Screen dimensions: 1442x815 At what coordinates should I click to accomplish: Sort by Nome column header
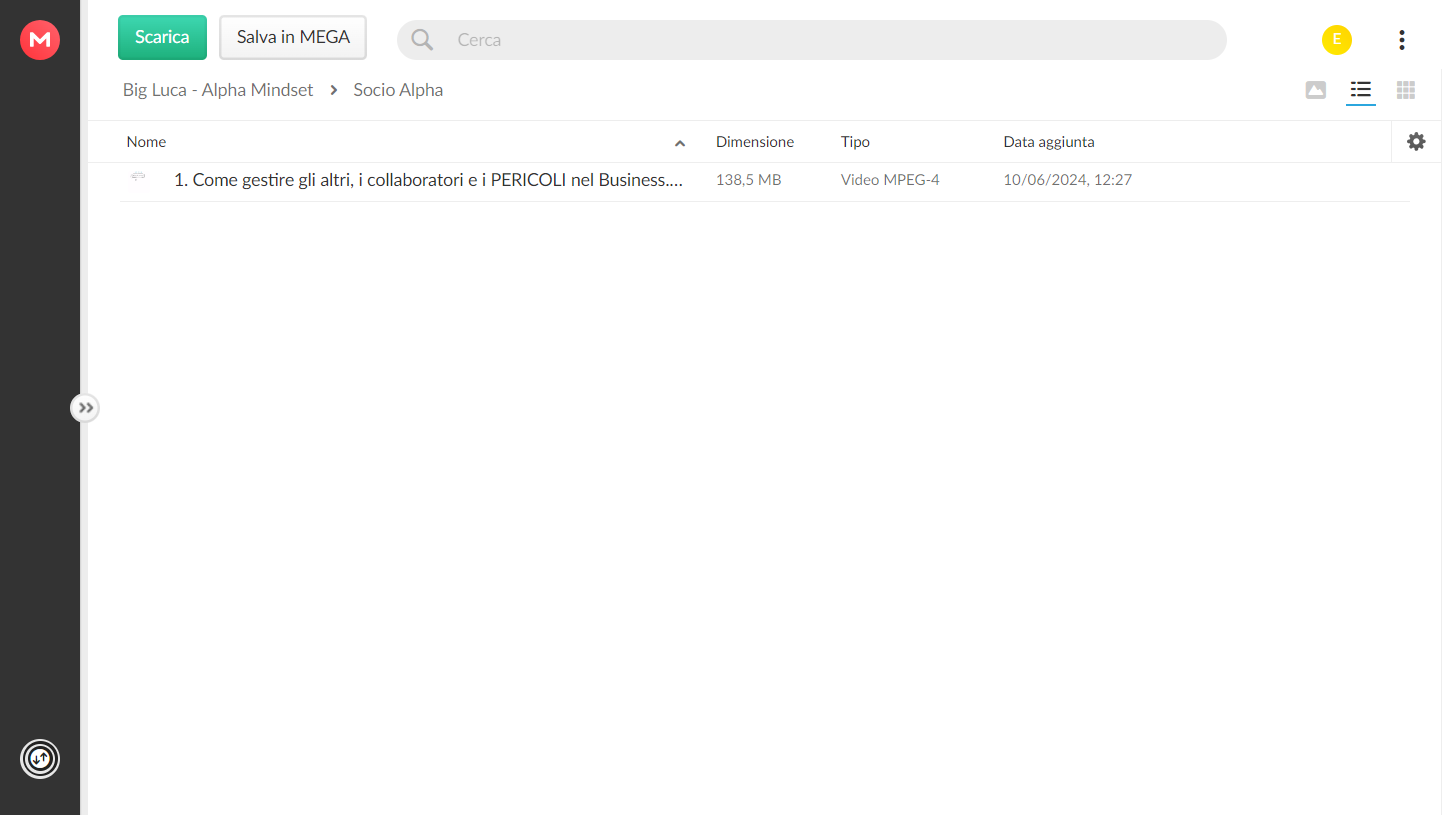pos(146,142)
